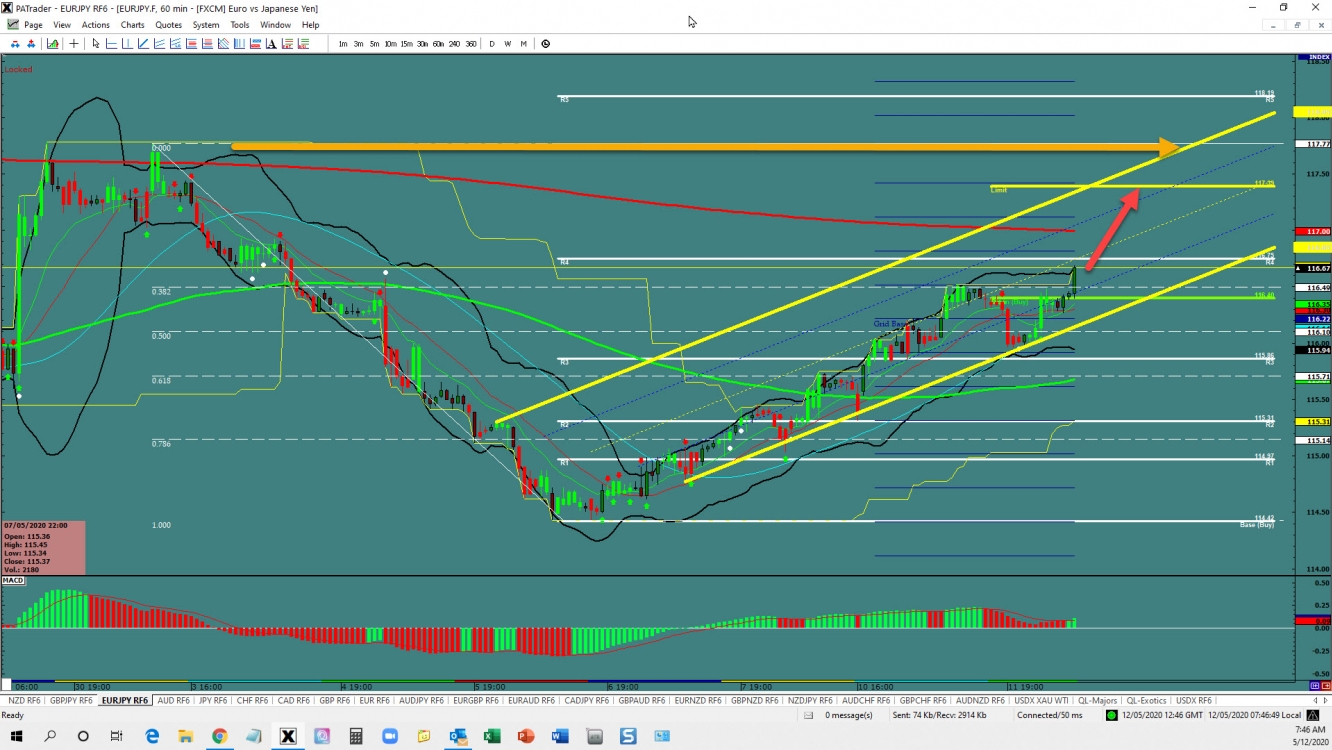Switch to the NZD RF6 tab

23,701
